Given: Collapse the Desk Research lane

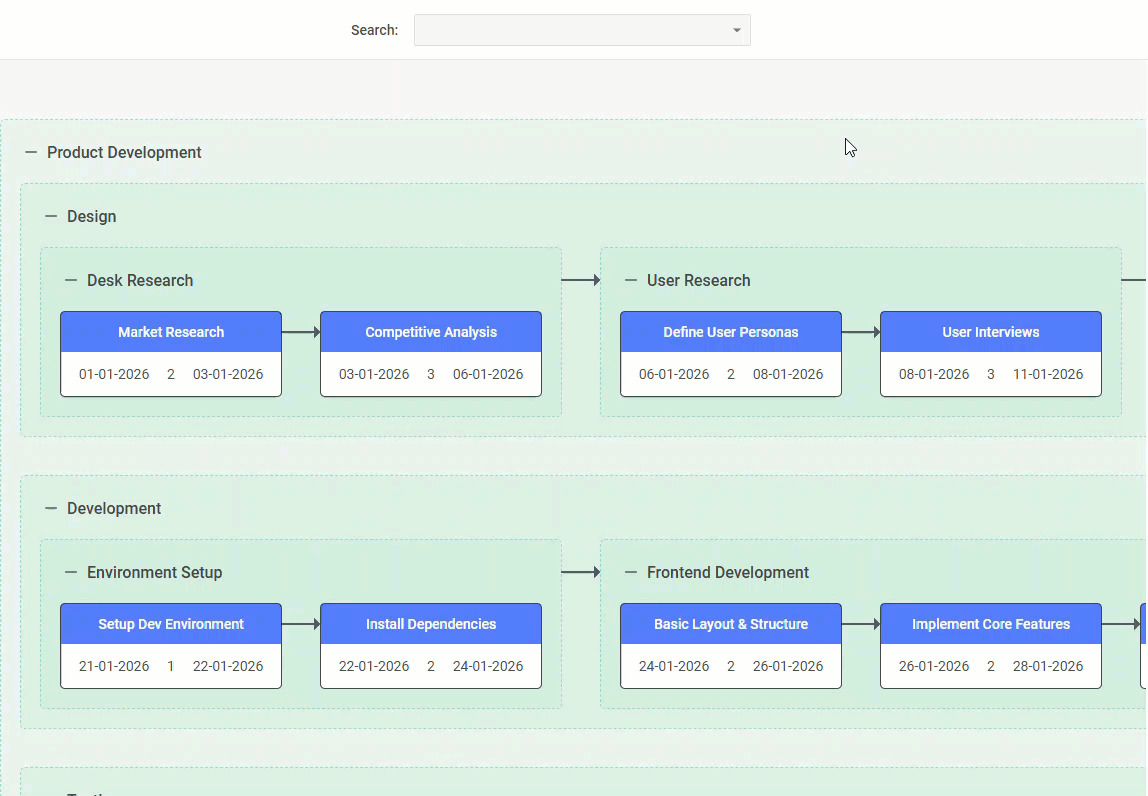Looking at the screenshot, I should pos(68,280).
